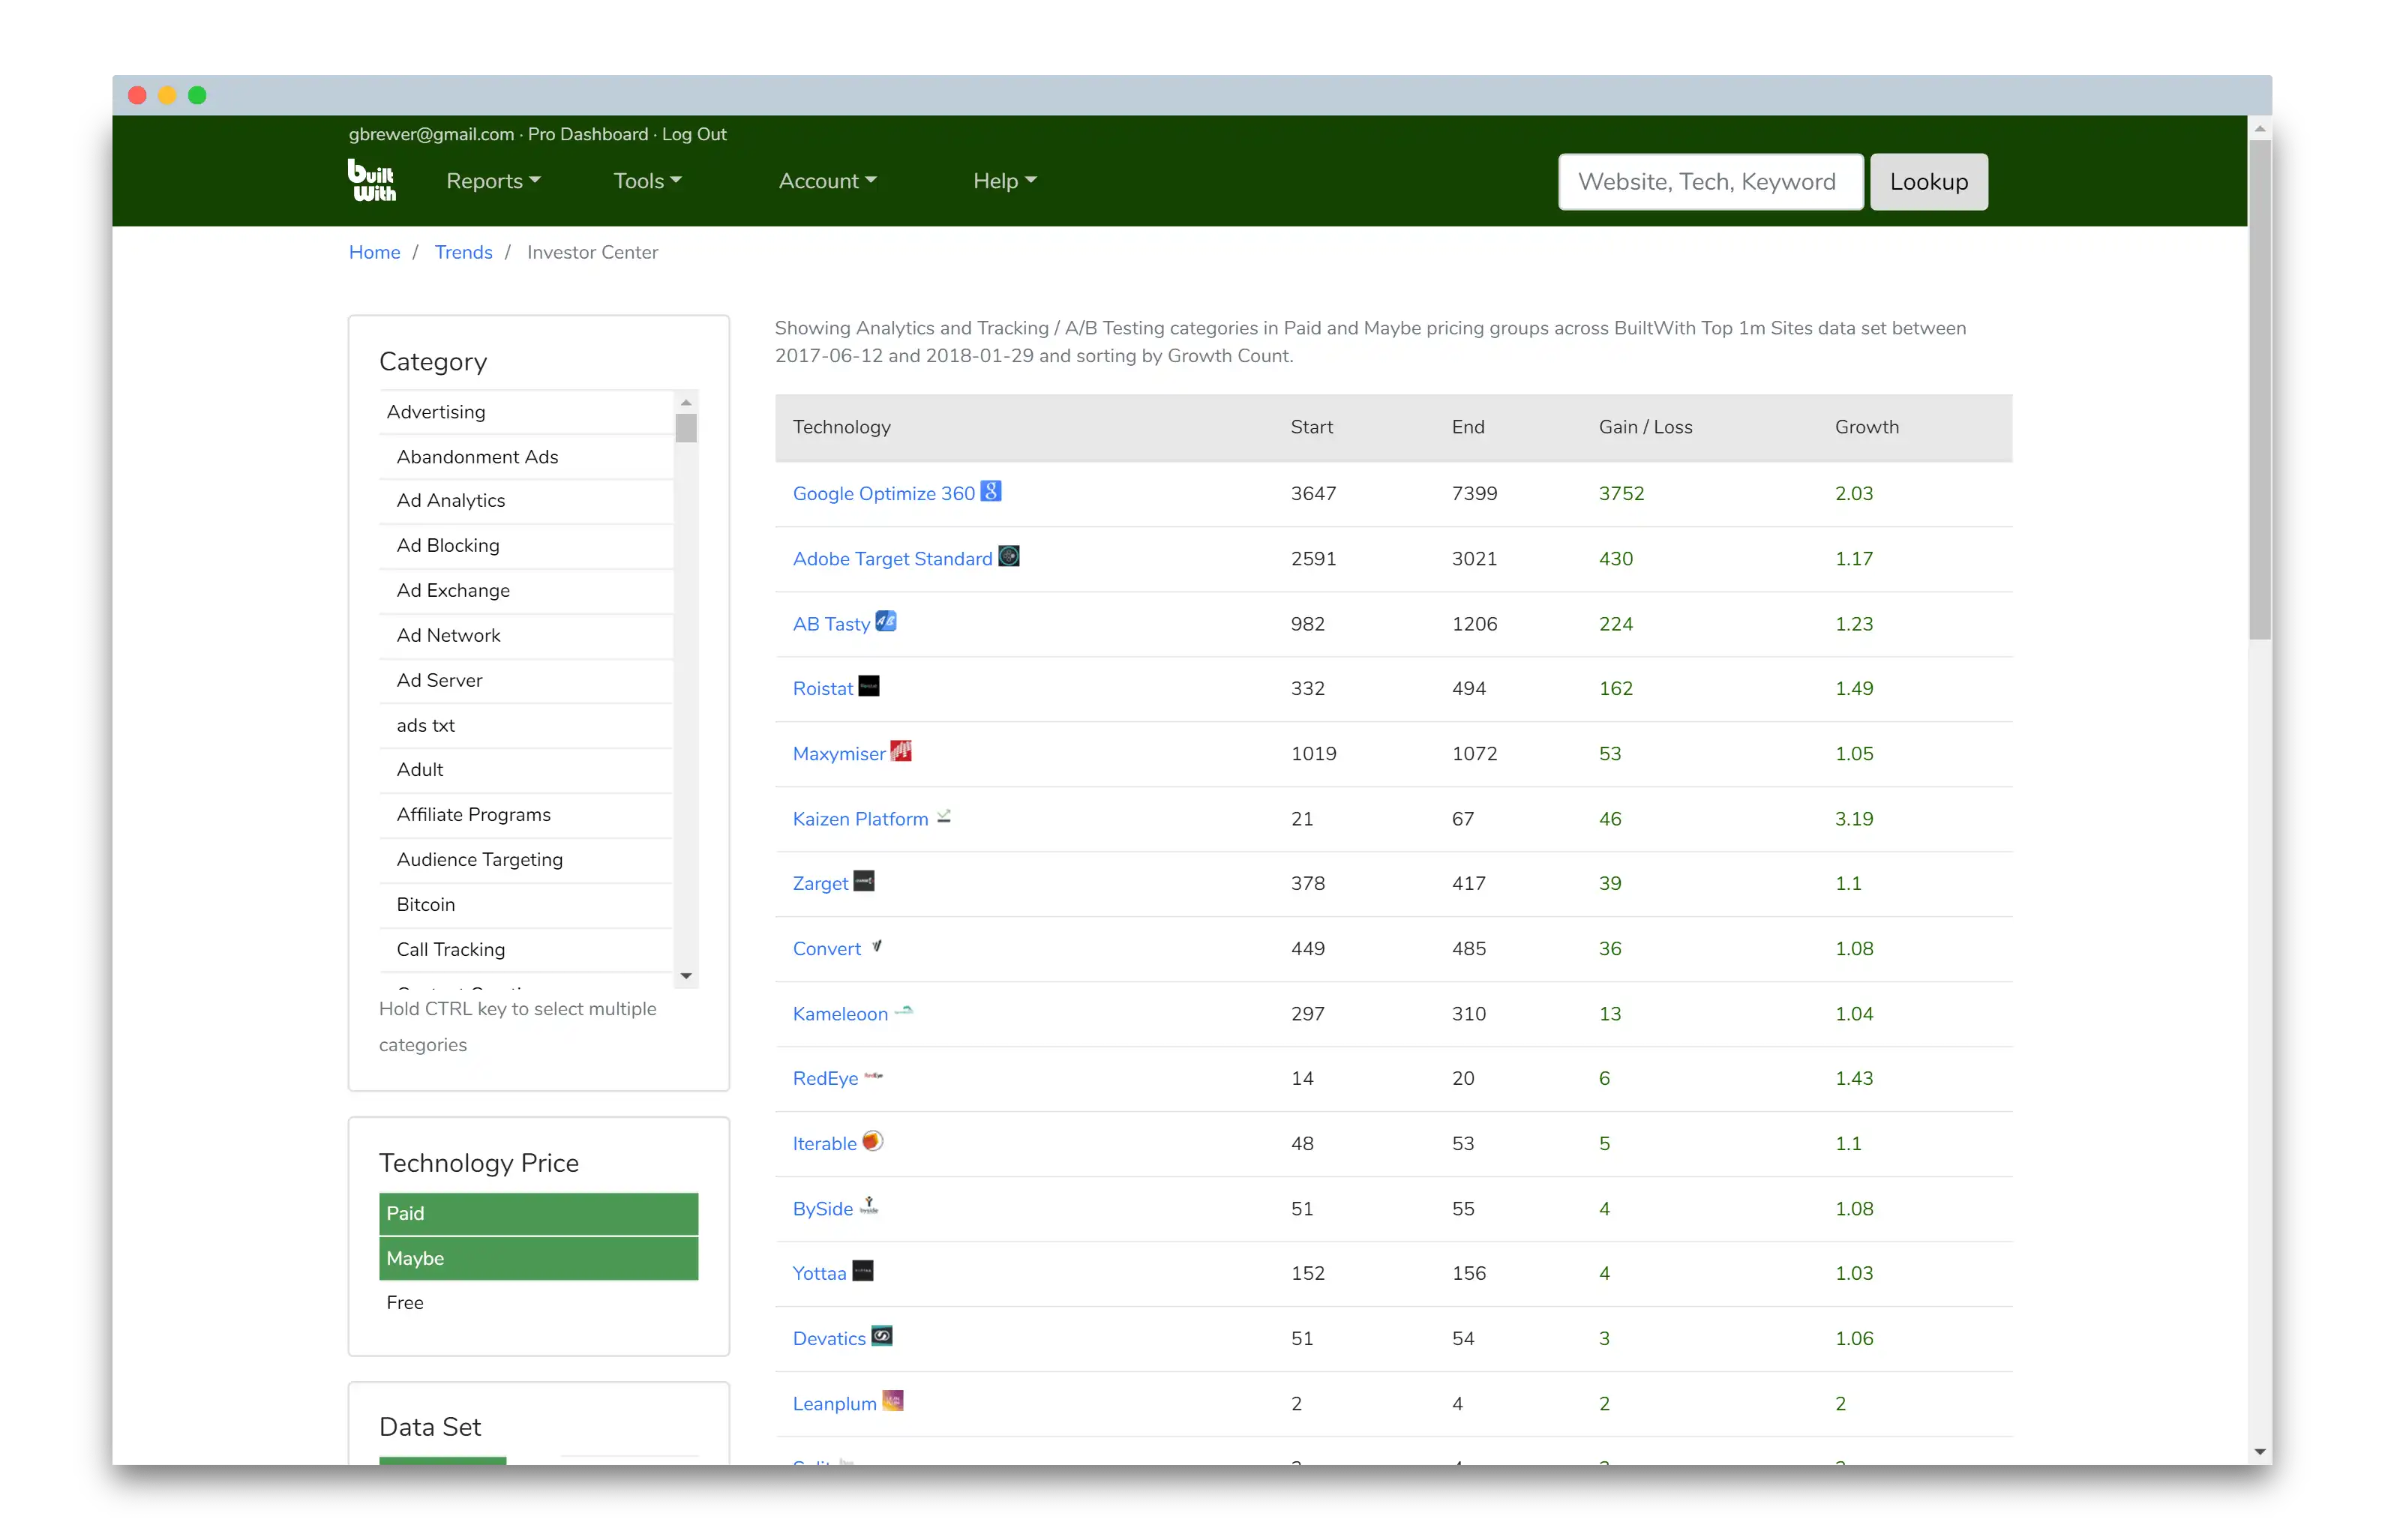Select the Affiliate Programs category
Viewport: 2385px width, 1540px height.
click(526, 815)
